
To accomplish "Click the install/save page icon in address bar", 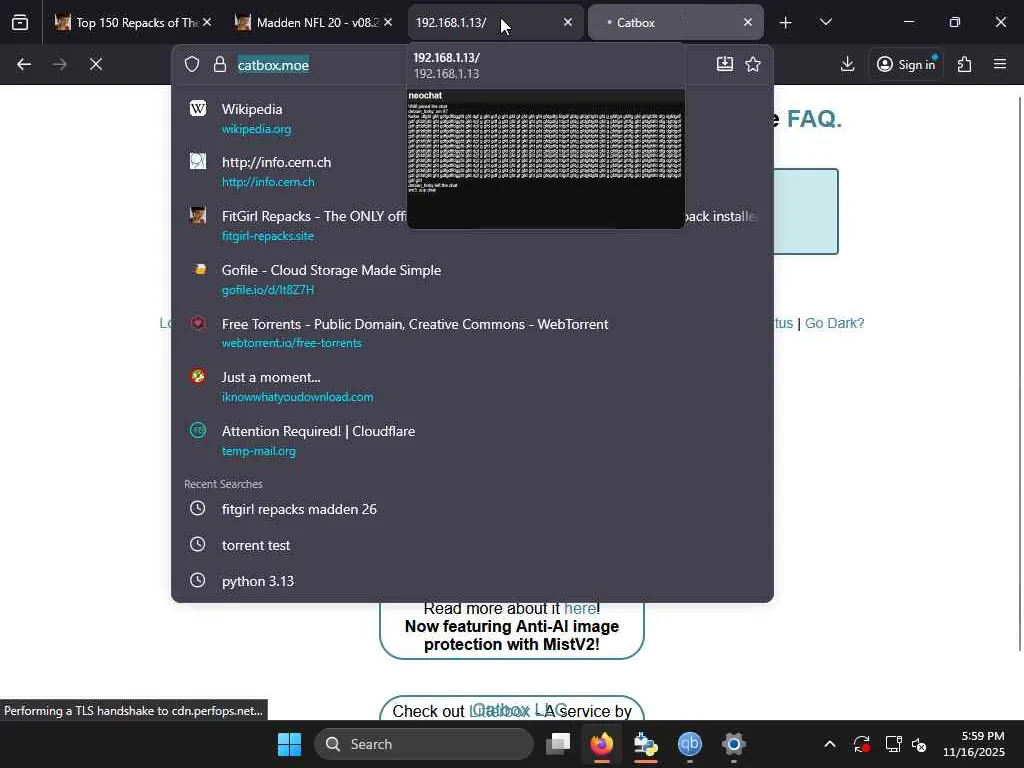I will coord(724,64).
